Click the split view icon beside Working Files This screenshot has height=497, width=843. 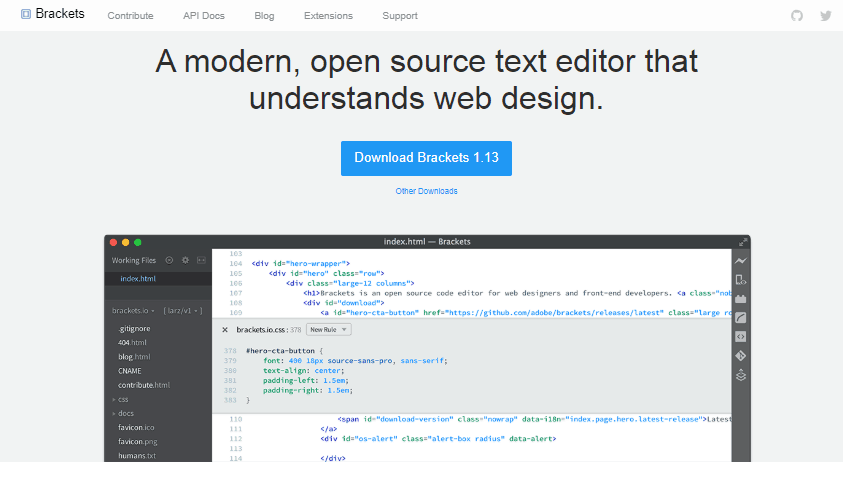pos(201,260)
